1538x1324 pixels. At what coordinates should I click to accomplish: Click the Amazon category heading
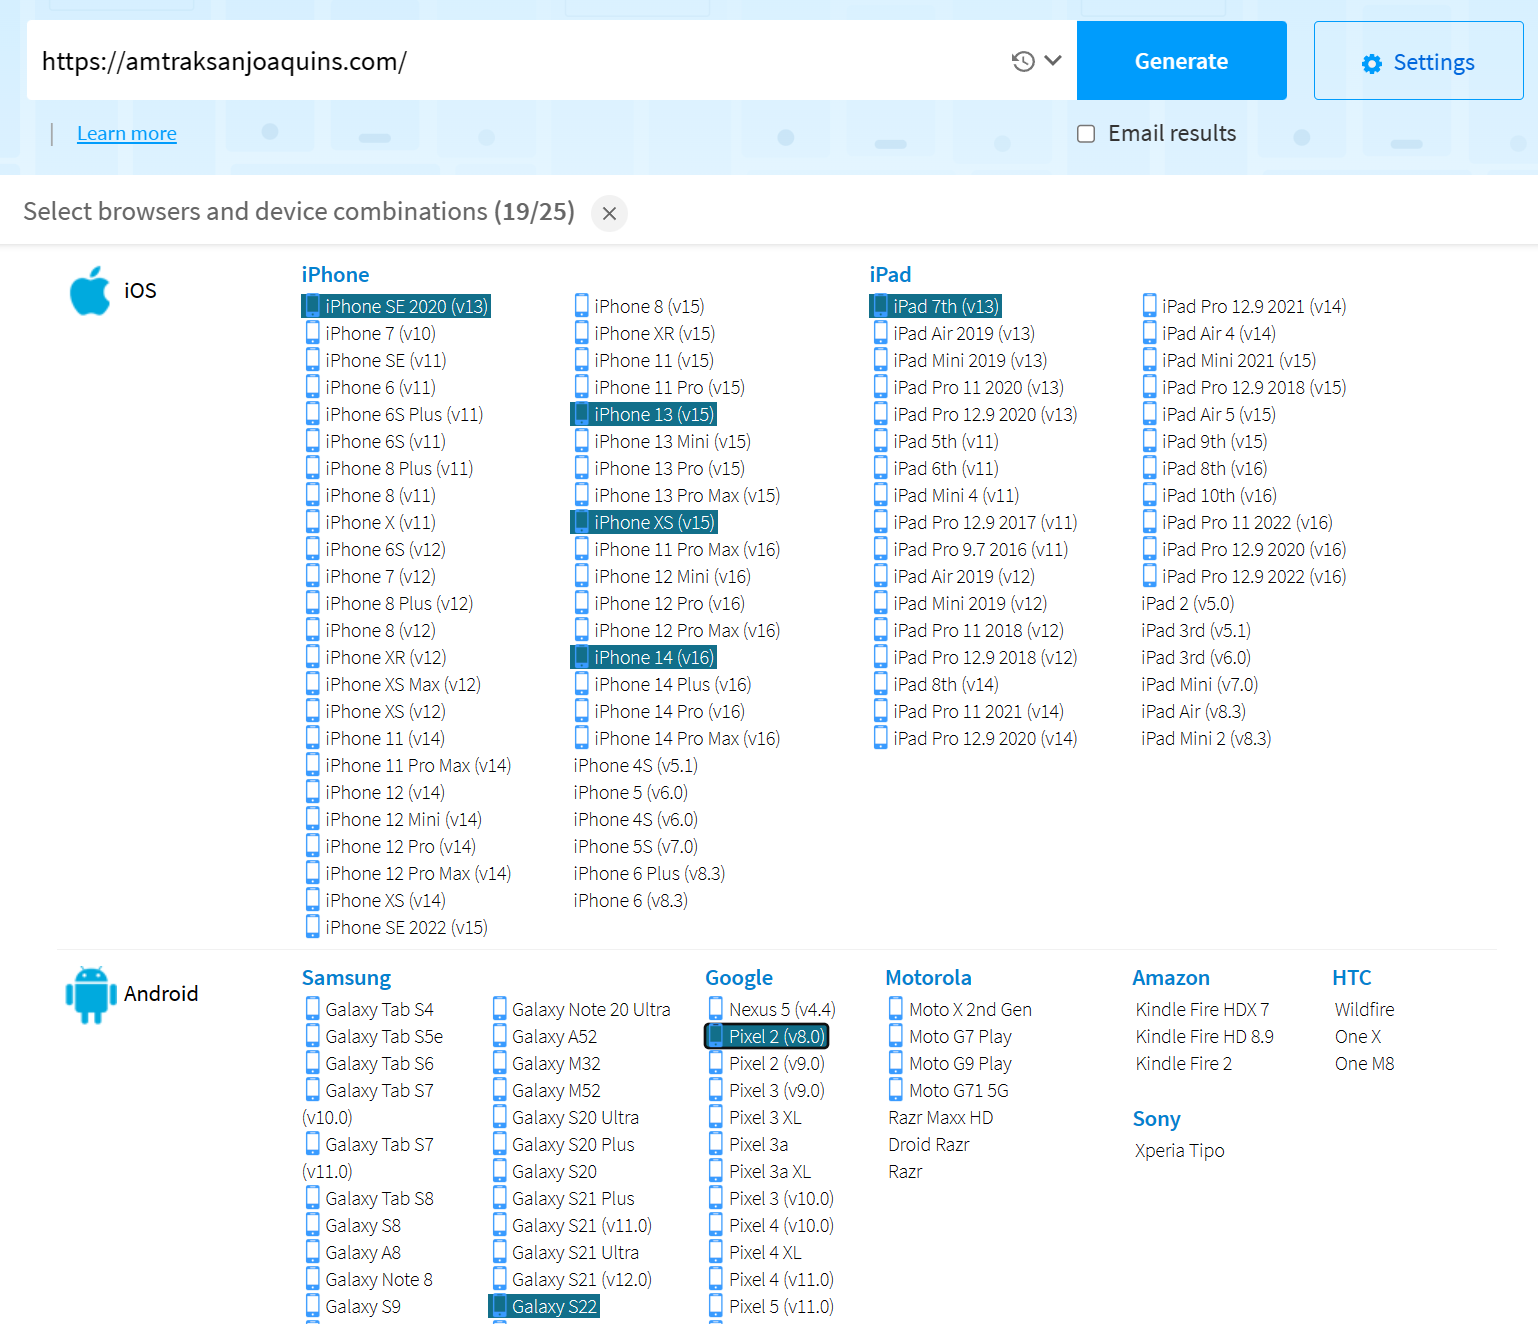tap(1171, 977)
